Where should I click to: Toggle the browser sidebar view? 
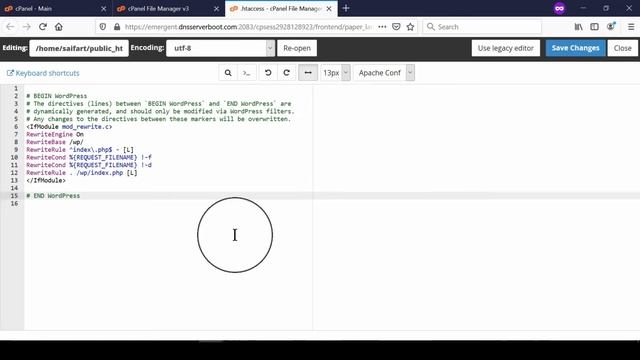594,27
